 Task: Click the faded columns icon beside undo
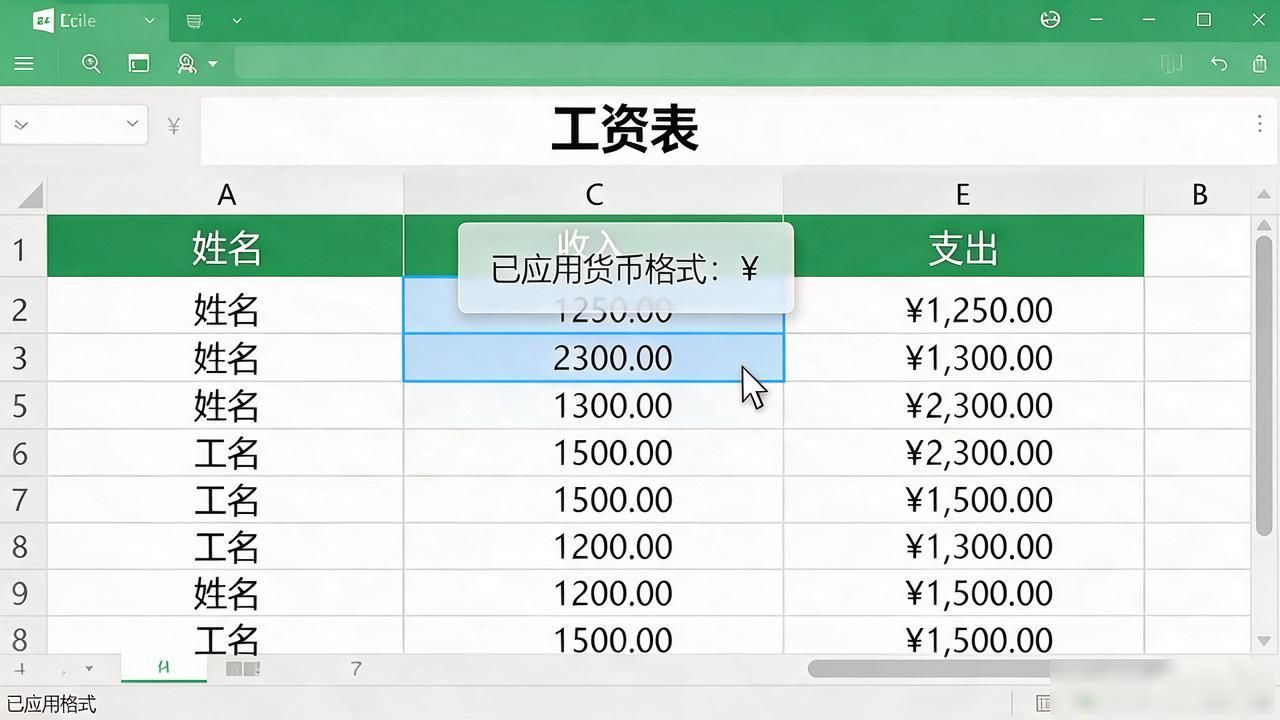1172,64
